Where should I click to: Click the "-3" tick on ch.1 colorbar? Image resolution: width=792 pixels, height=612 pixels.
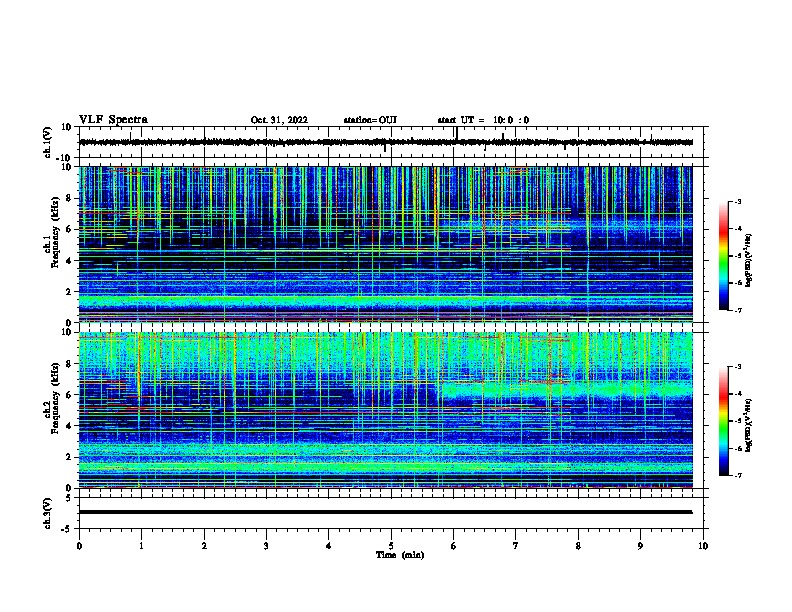[737, 201]
